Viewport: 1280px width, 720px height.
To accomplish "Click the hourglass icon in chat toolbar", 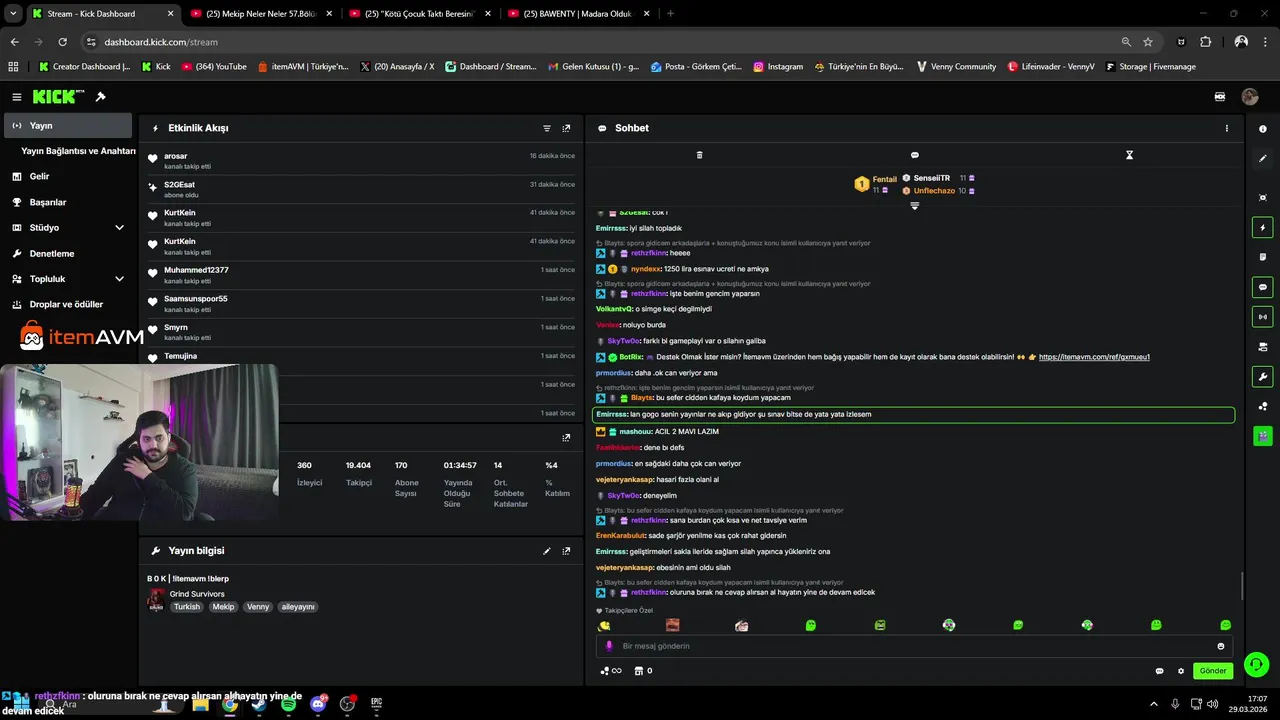I will 1129,155.
